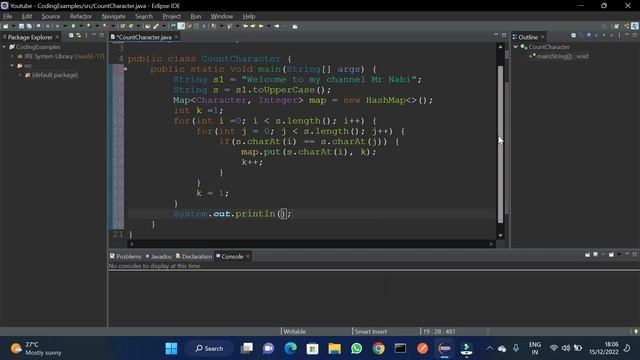Image resolution: width=640 pixels, height=360 pixels.
Task: Click the Open Console icon in Console toolbar
Action: pos(611,254)
